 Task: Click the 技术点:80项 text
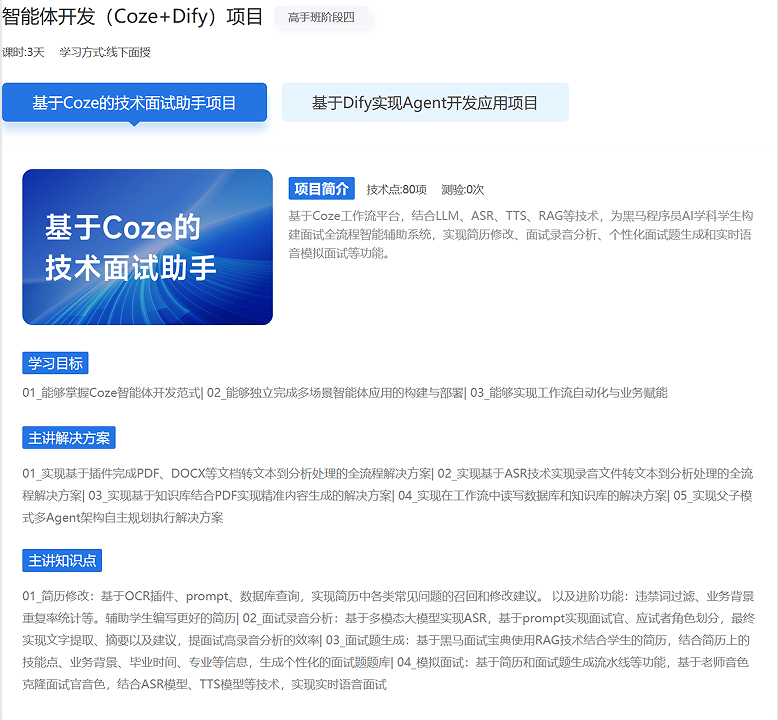click(396, 190)
